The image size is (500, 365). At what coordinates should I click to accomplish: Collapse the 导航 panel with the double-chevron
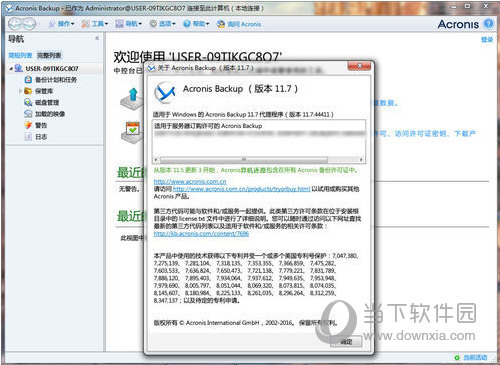[97, 38]
